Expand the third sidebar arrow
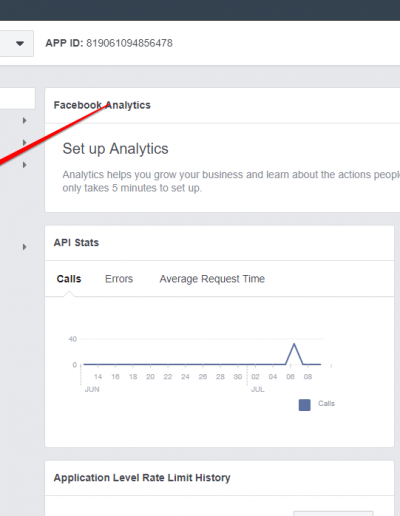This screenshot has width=400, height=516. [x=24, y=165]
